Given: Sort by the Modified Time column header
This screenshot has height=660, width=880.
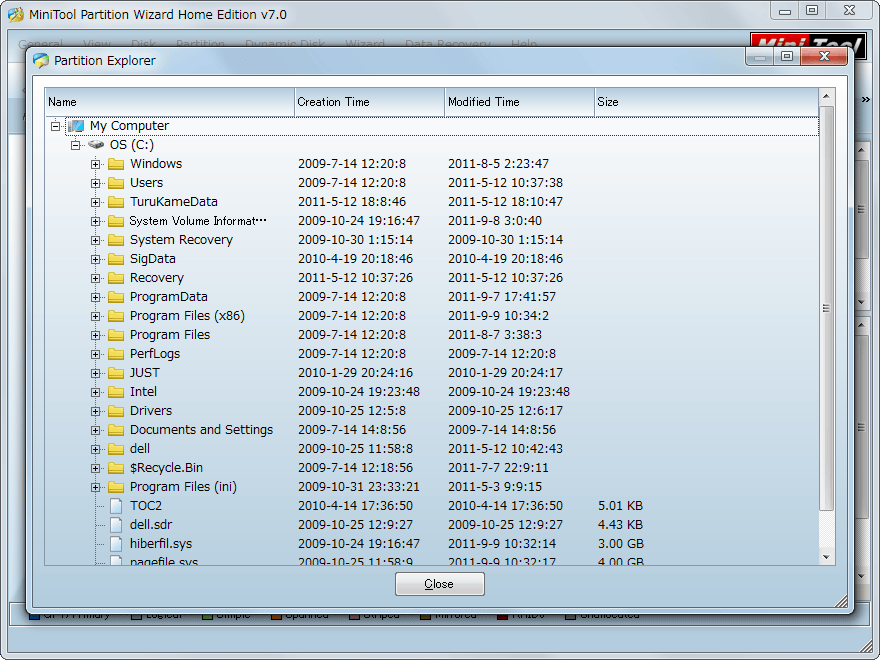Looking at the screenshot, I should click(x=520, y=102).
